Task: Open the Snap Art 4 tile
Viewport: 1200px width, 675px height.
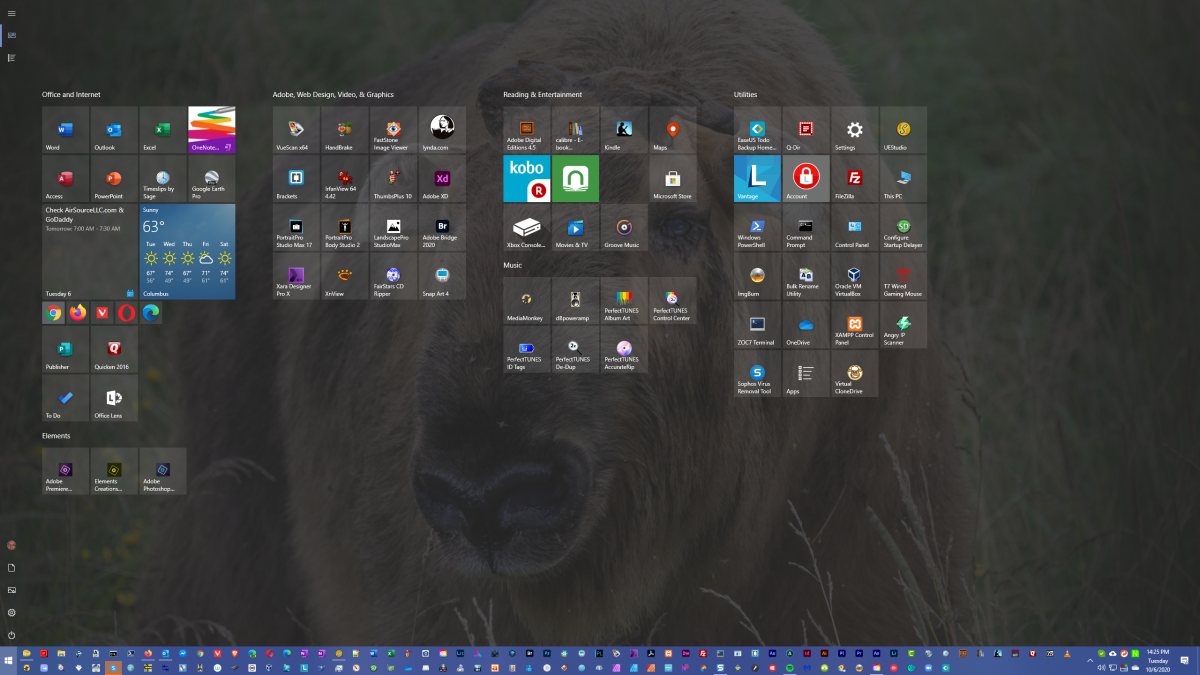Action: point(443,277)
